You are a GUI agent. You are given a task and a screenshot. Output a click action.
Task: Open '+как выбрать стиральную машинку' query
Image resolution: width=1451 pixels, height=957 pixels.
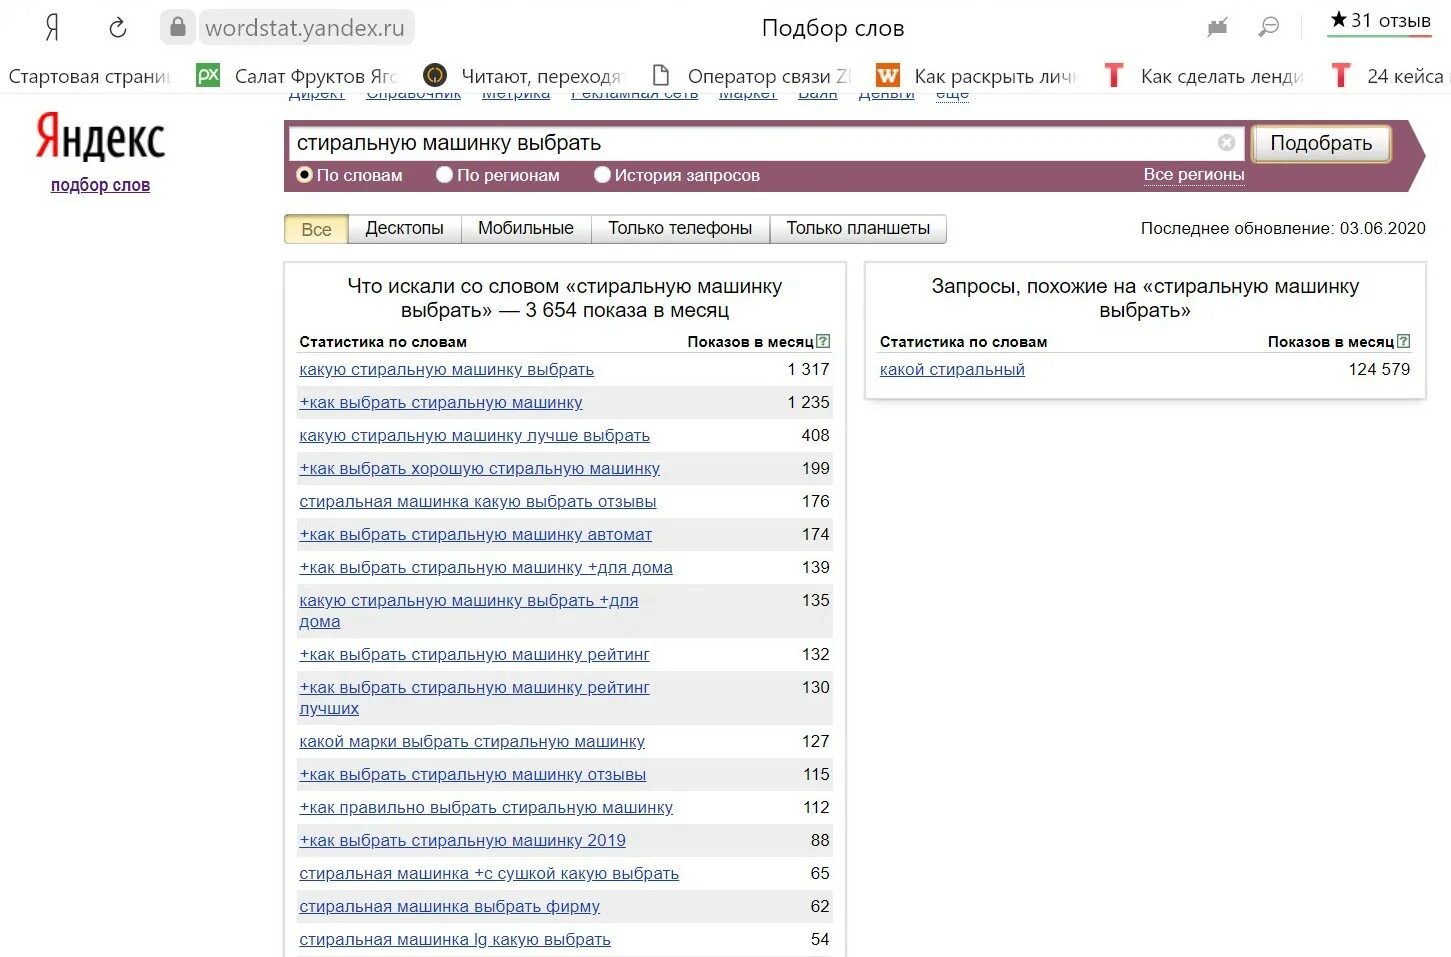pyautogui.click(x=440, y=402)
